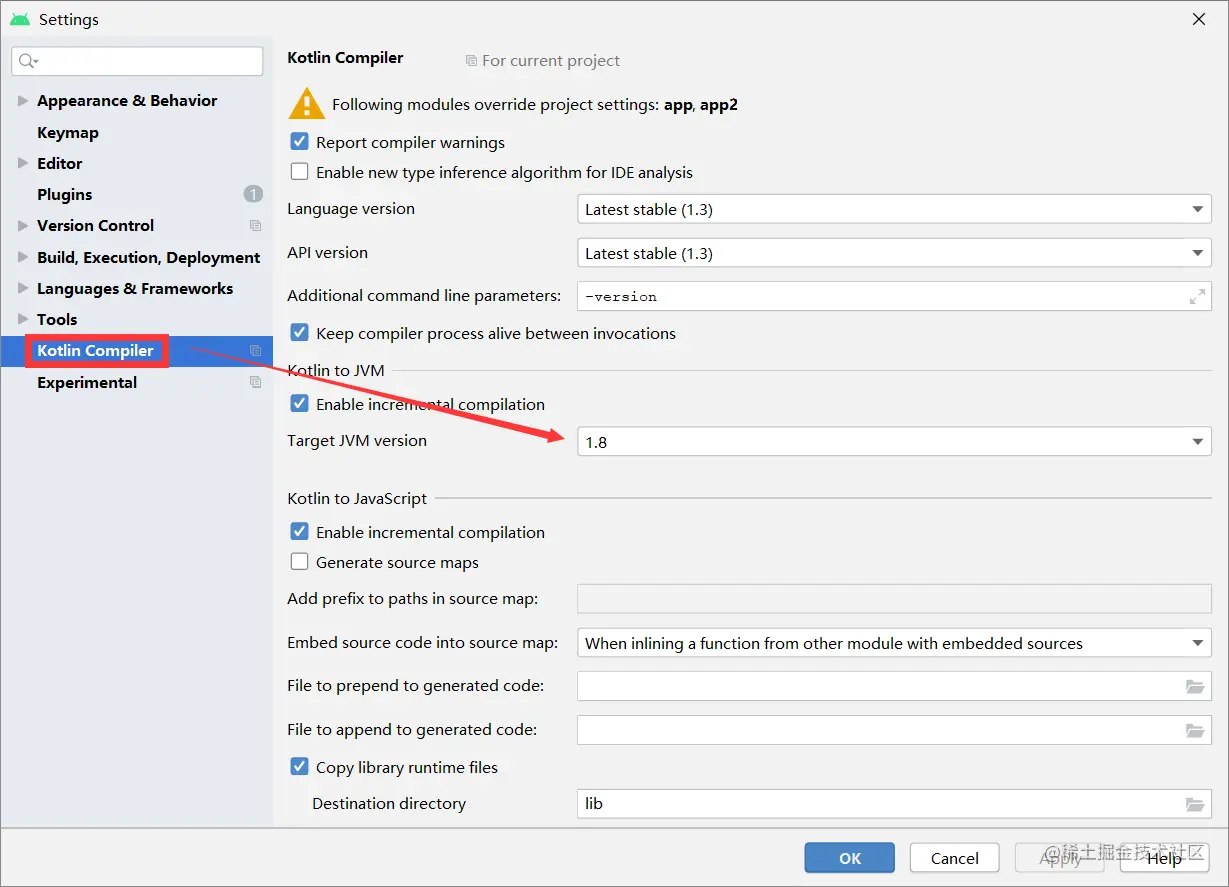1229x887 pixels.
Task: Expand the Appearance & Behavior tree node
Action: (x=23, y=101)
